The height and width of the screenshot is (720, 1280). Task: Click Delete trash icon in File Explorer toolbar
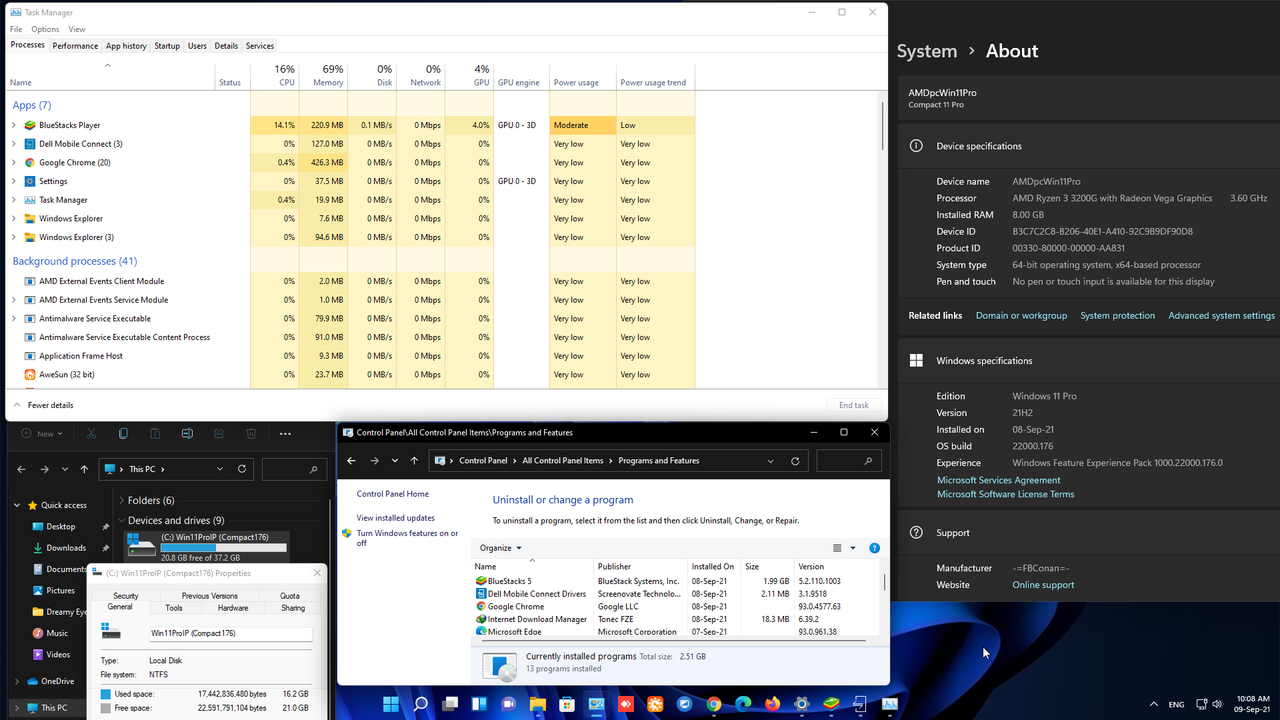click(x=252, y=434)
